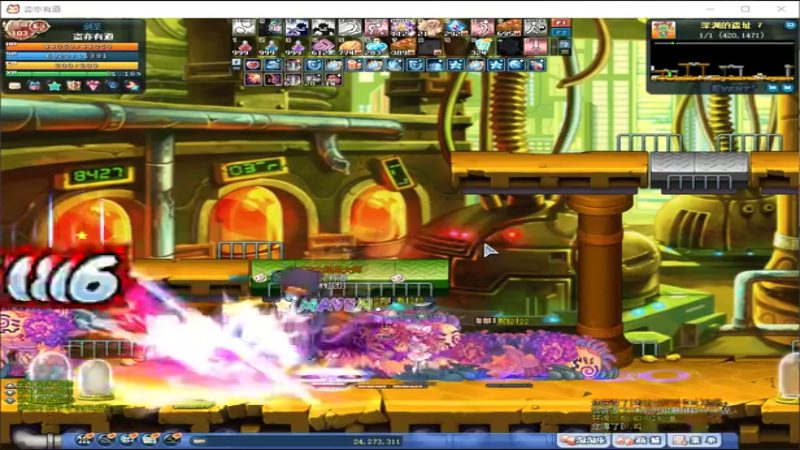This screenshot has width=800, height=450.
Task: Use the orange bread item with 774 count
Action: tap(349, 46)
